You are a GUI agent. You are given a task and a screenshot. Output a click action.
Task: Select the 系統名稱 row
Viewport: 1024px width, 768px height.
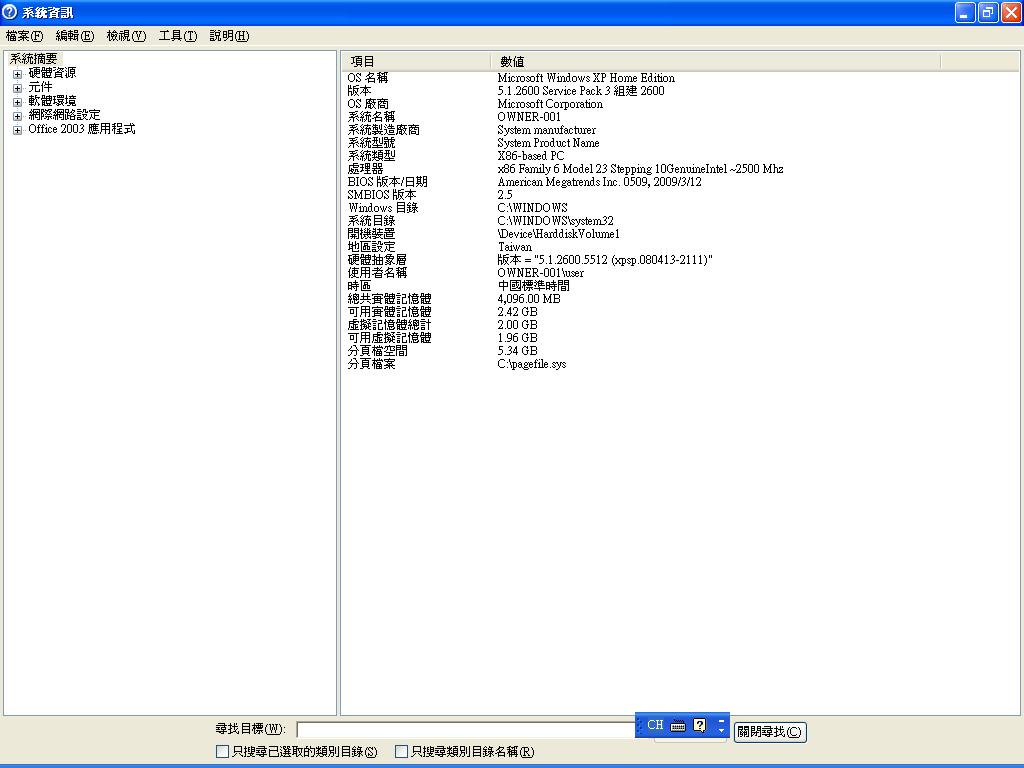coord(679,117)
